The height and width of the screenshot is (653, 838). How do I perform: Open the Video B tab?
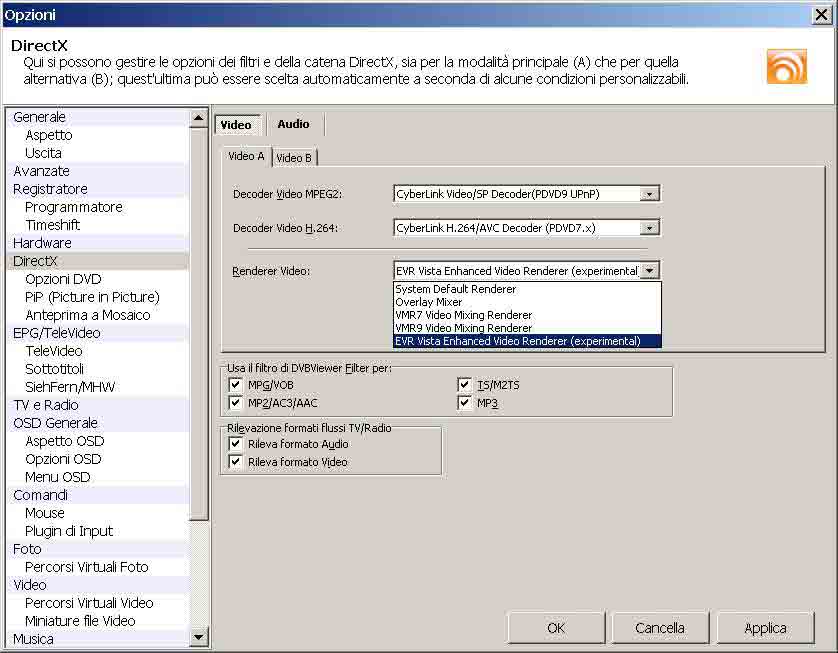tap(294, 158)
